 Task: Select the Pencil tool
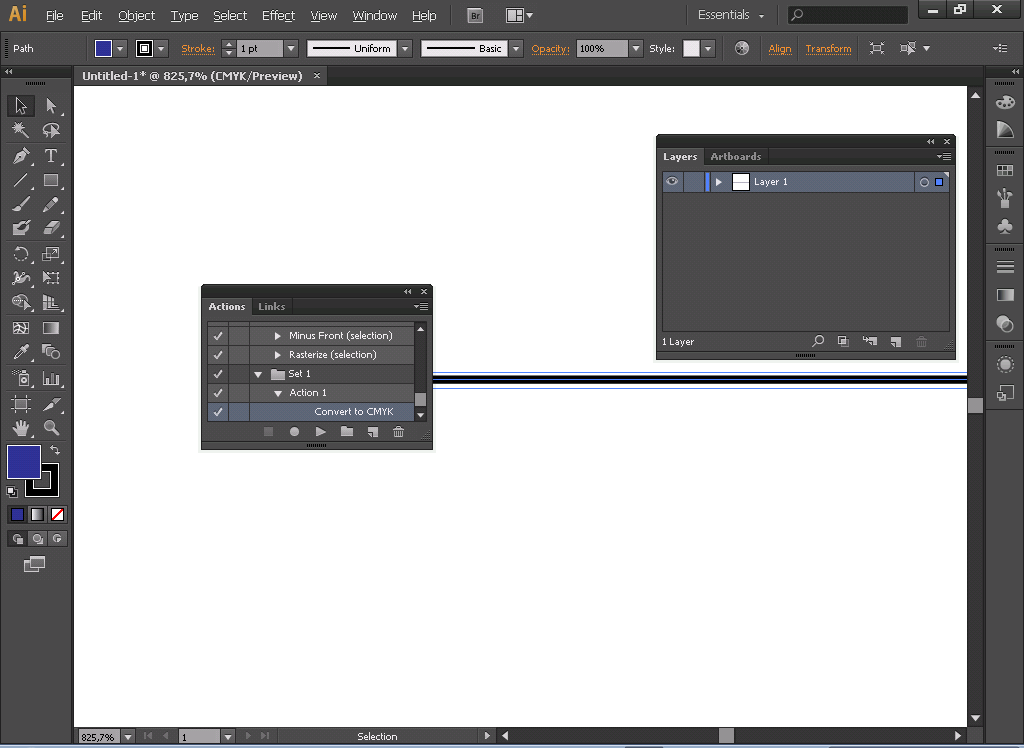pyautogui.click(x=51, y=204)
